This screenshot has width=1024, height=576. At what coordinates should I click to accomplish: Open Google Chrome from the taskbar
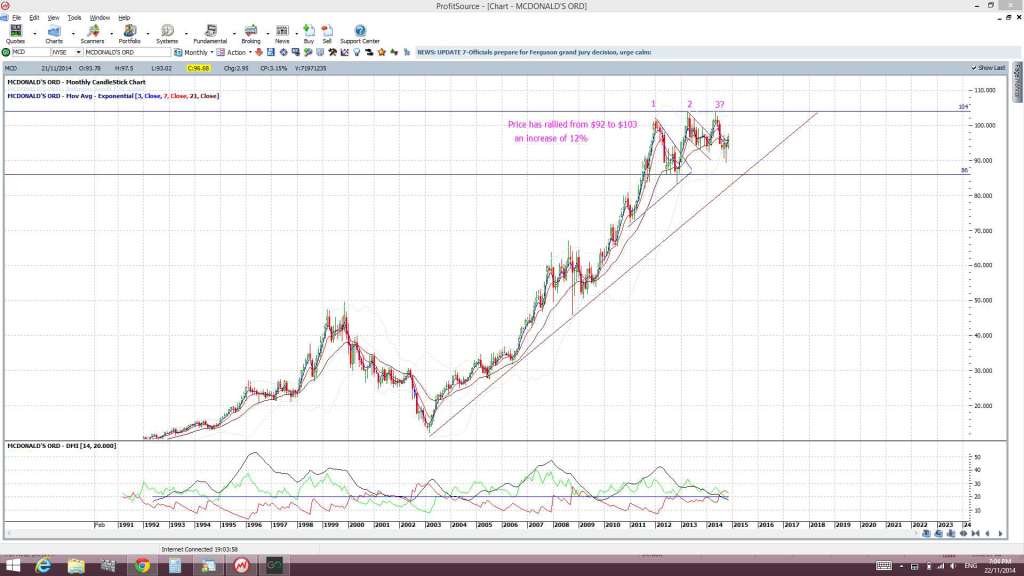(x=142, y=566)
